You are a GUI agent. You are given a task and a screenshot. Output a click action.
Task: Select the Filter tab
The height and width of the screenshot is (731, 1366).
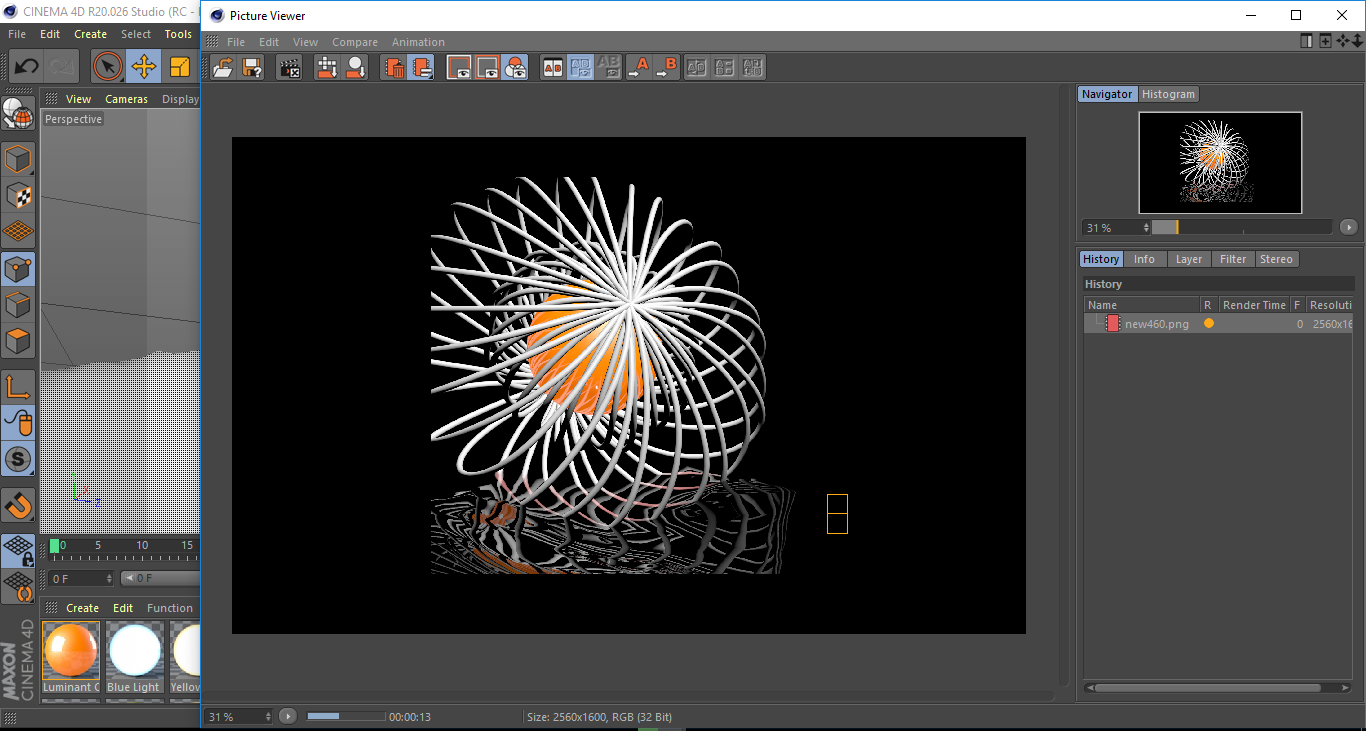[x=1233, y=259]
